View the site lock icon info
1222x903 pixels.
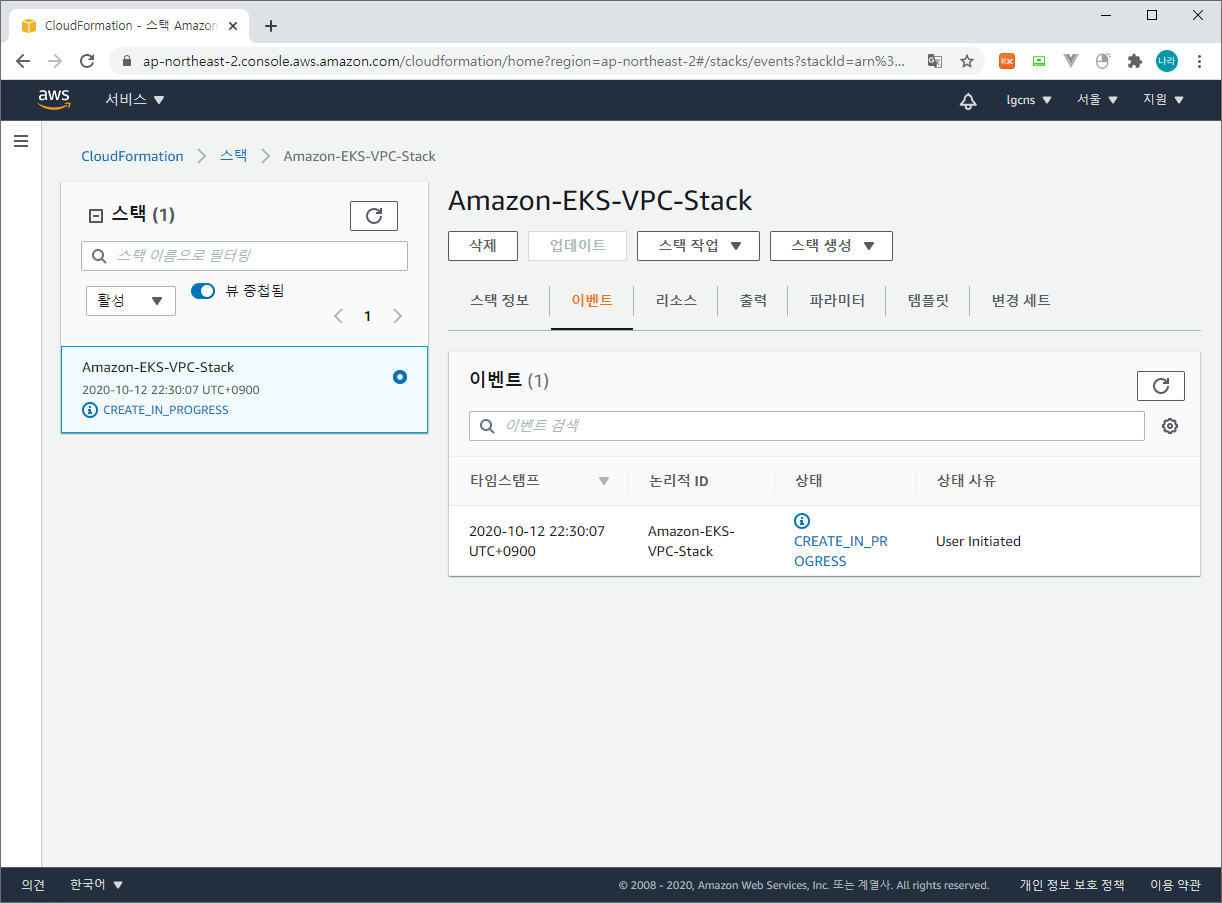point(126,61)
